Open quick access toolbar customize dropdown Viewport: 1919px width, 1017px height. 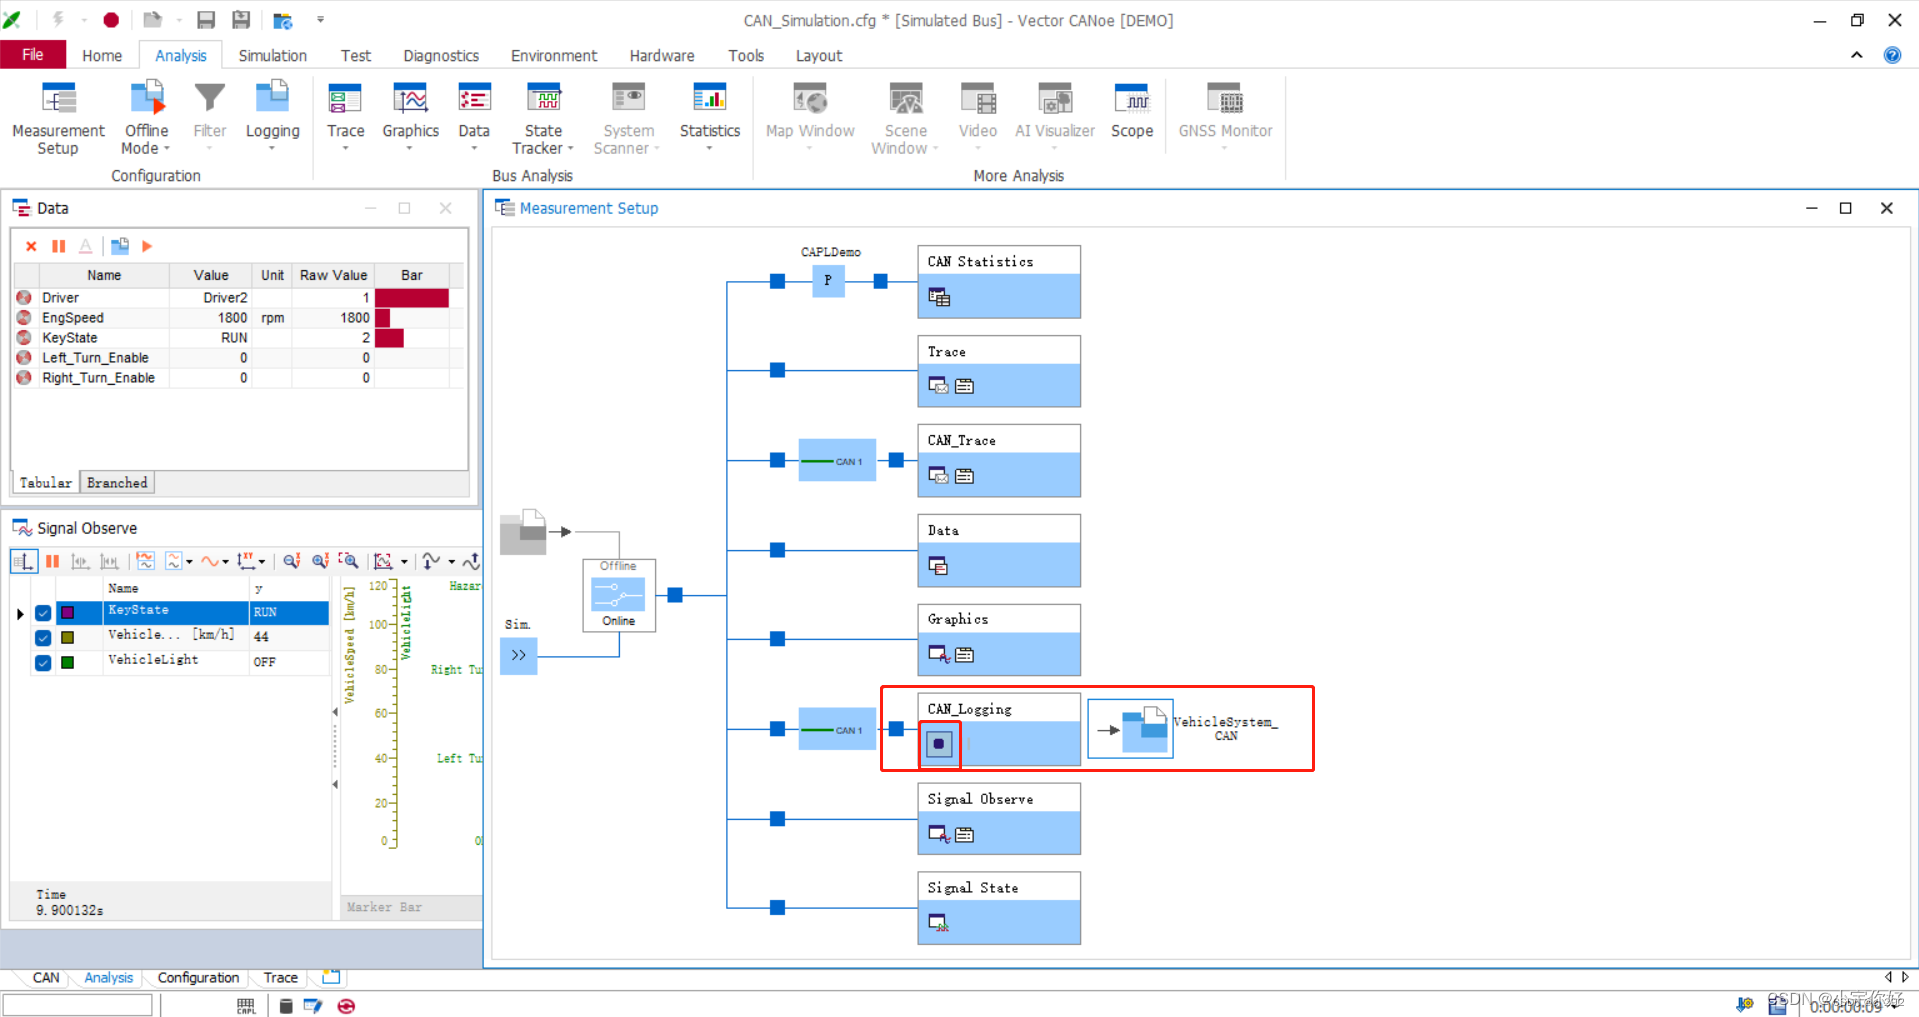[x=320, y=20]
